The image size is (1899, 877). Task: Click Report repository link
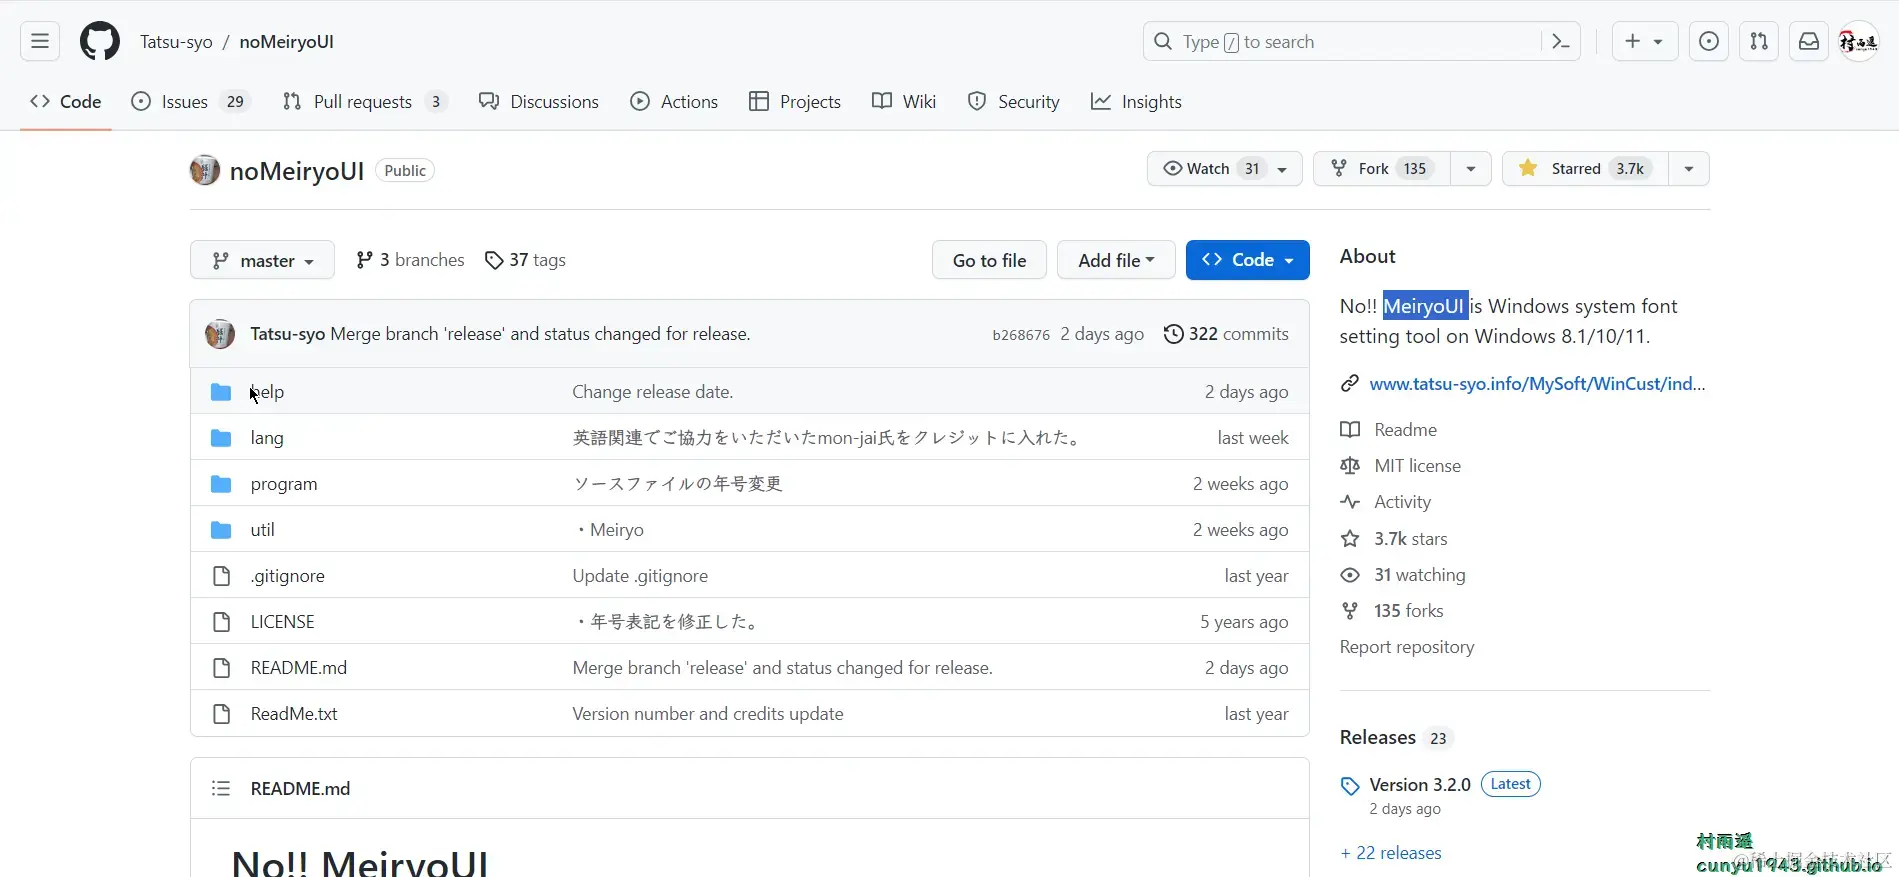pyautogui.click(x=1407, y=647)
